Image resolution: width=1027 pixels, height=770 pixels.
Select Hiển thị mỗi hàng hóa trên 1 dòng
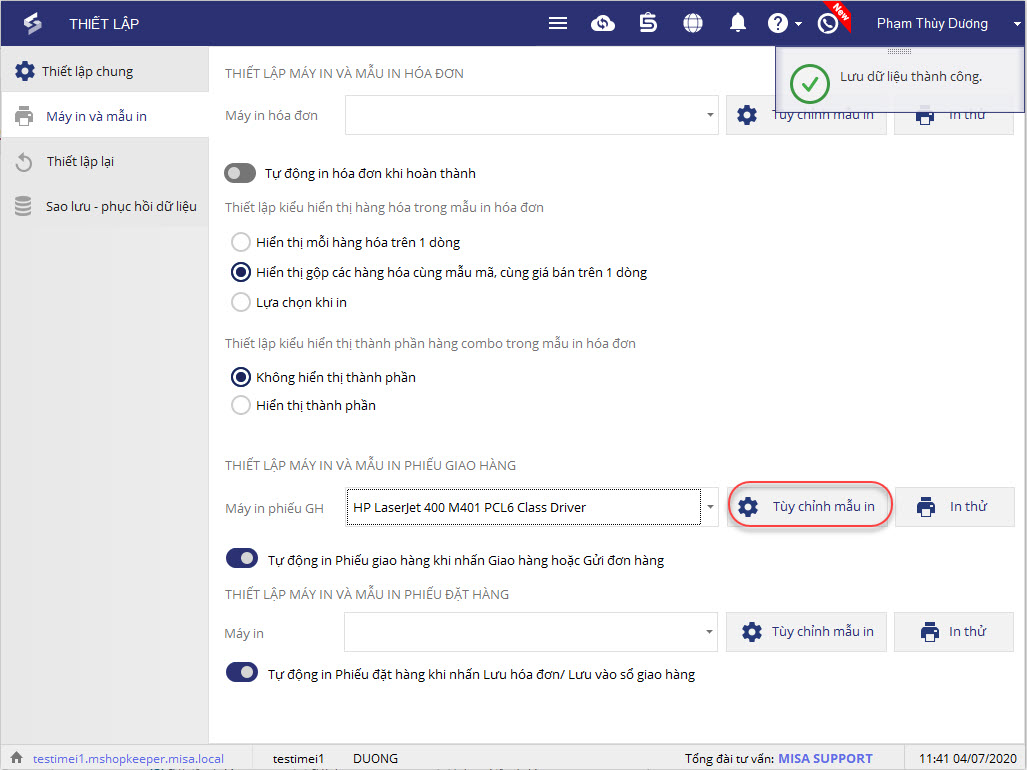coord(241,242)
